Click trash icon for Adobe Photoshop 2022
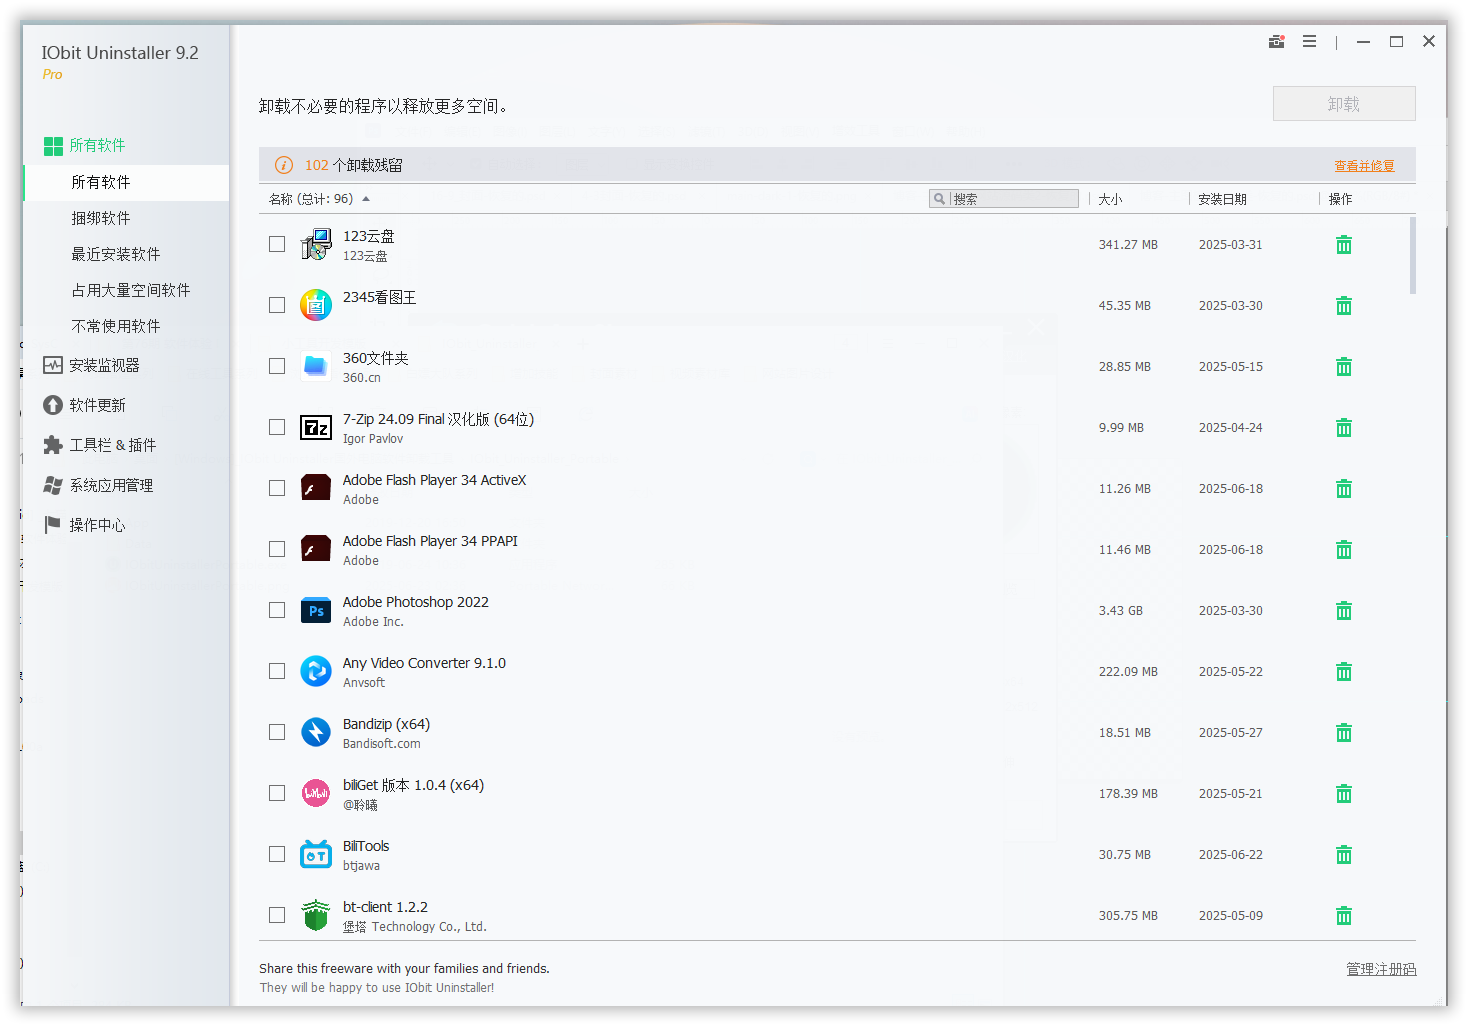This screenshot has height=1026, width=1468. [x=1344, y=611]
